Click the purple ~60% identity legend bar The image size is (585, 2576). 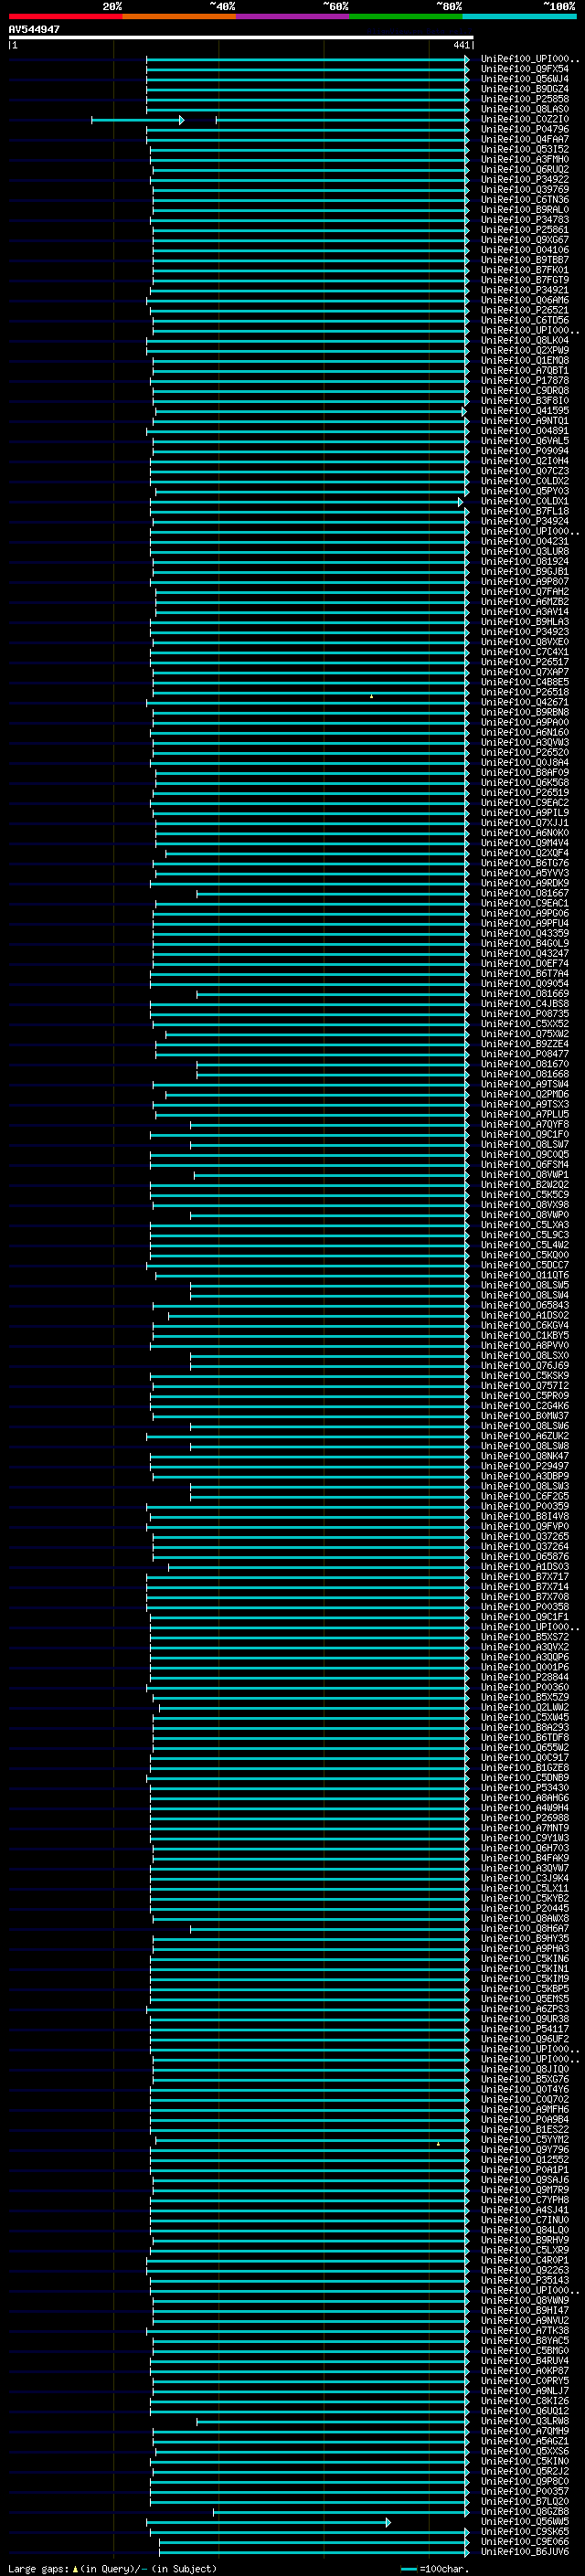click(292, 16)
